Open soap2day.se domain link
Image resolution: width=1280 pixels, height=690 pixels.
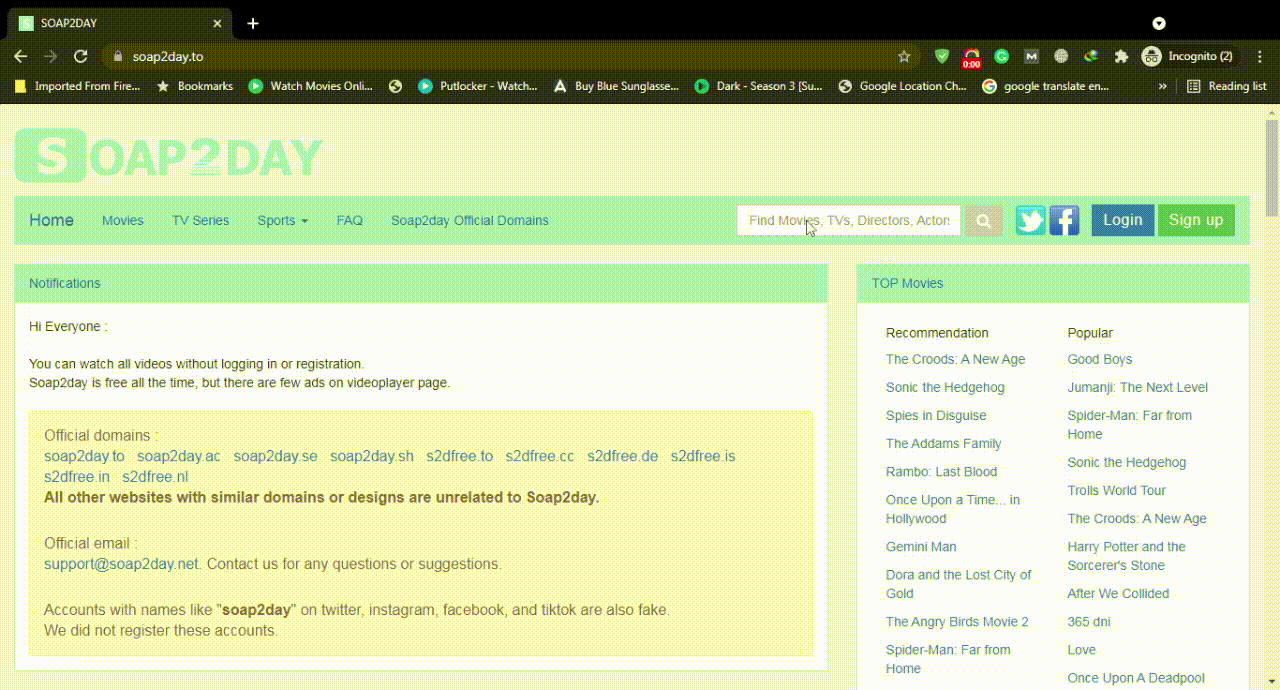(276, 456)
